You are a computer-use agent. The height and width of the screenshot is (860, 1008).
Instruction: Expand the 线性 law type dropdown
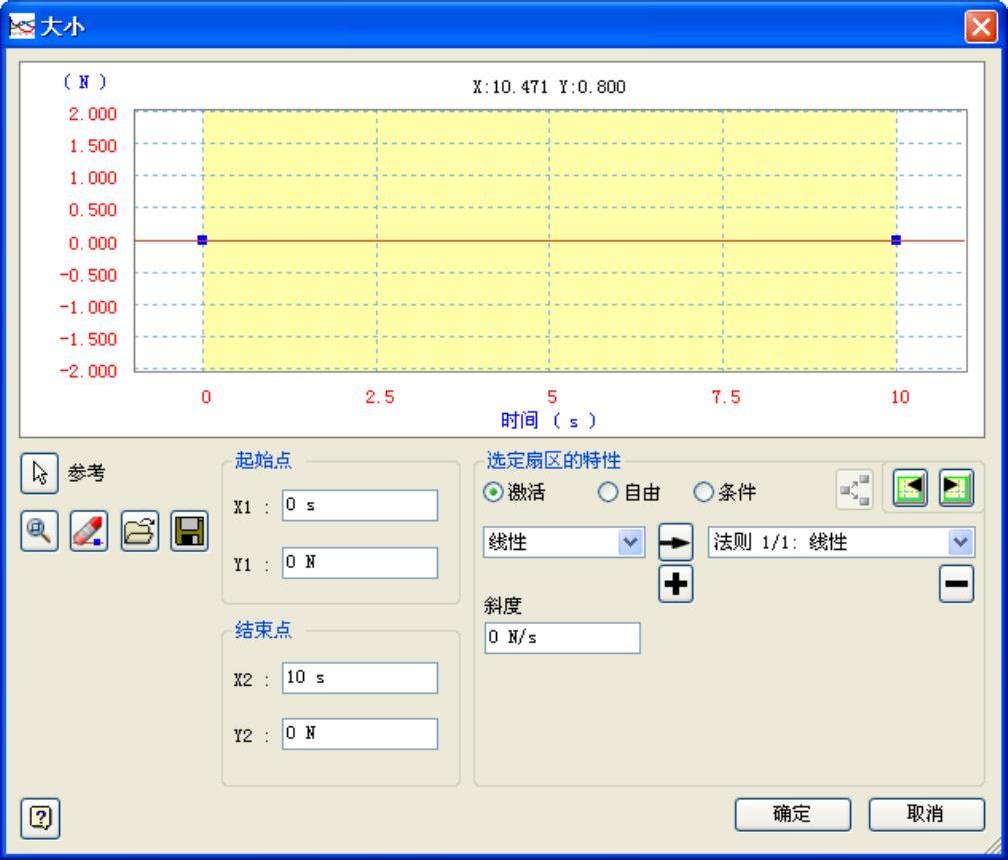(x=630, y=543)
